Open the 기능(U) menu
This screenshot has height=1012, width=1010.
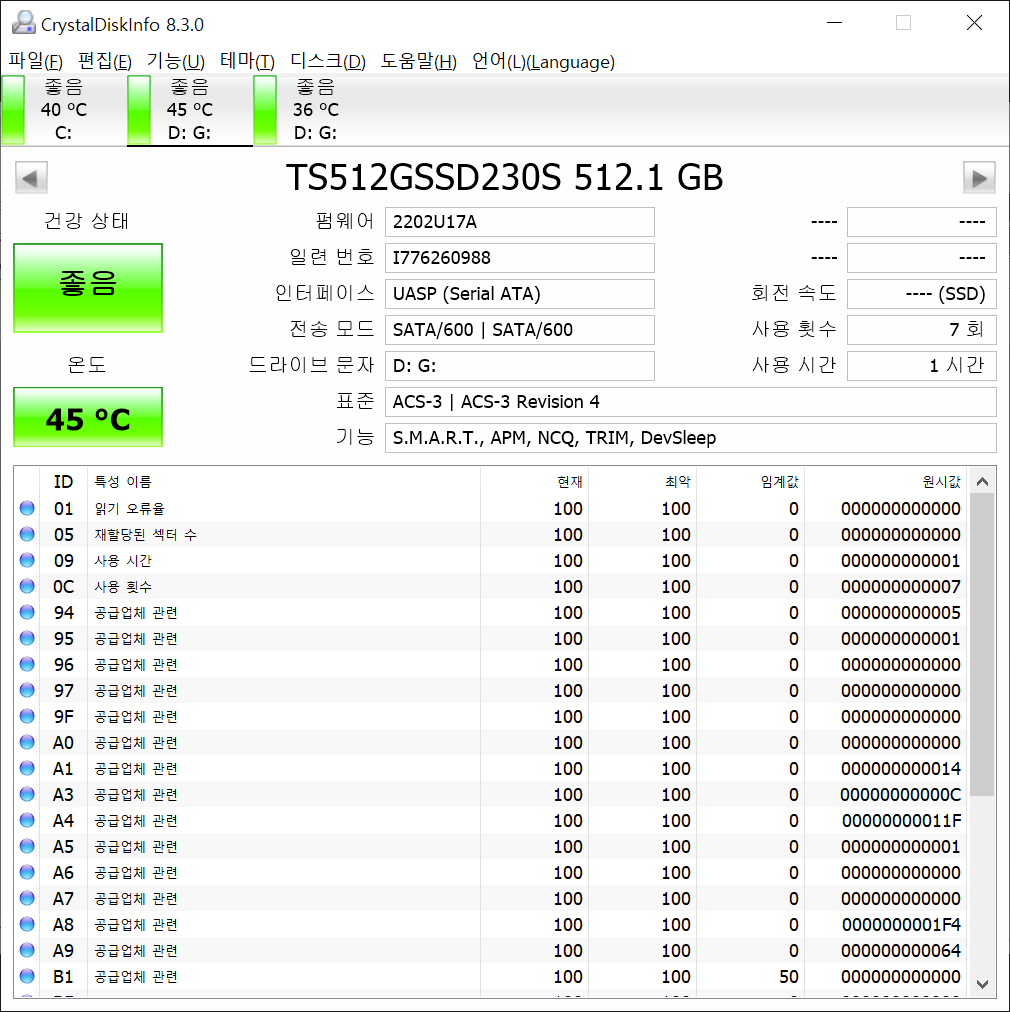[175, 62]
